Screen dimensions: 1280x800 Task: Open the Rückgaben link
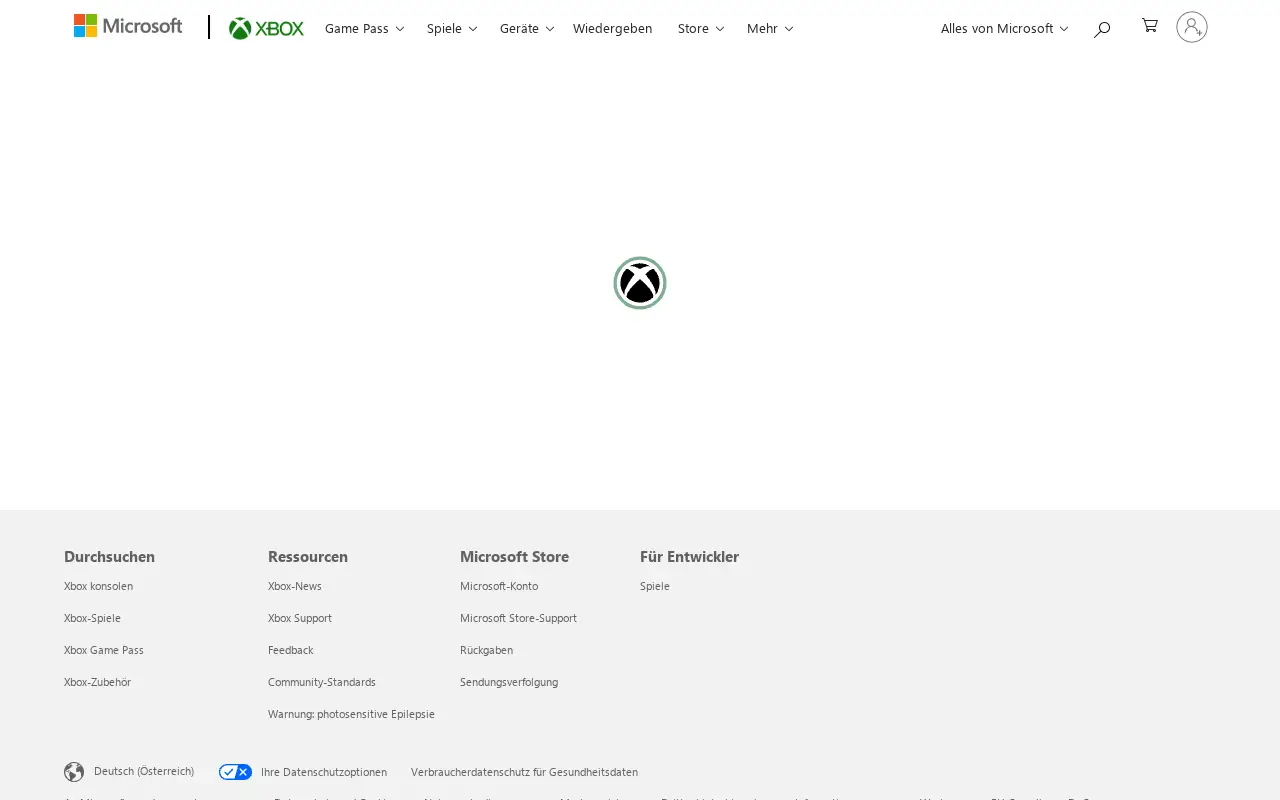[x=486, y=650]
